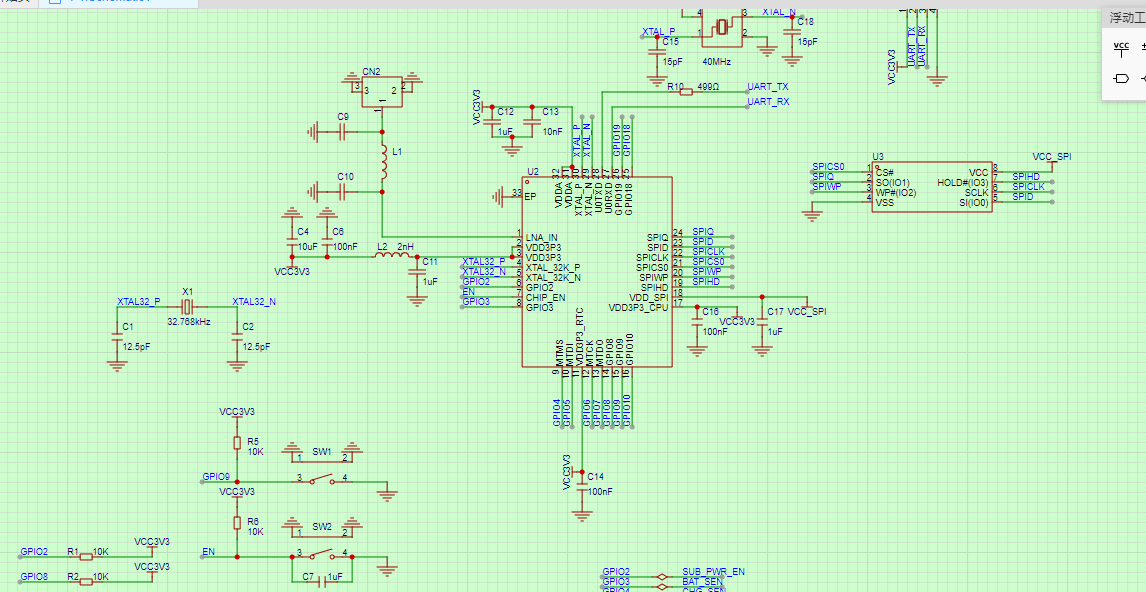This screenshot has height=592, width=1146.
Task: Select the C6 capacitor label
Action: coord(338,231)
